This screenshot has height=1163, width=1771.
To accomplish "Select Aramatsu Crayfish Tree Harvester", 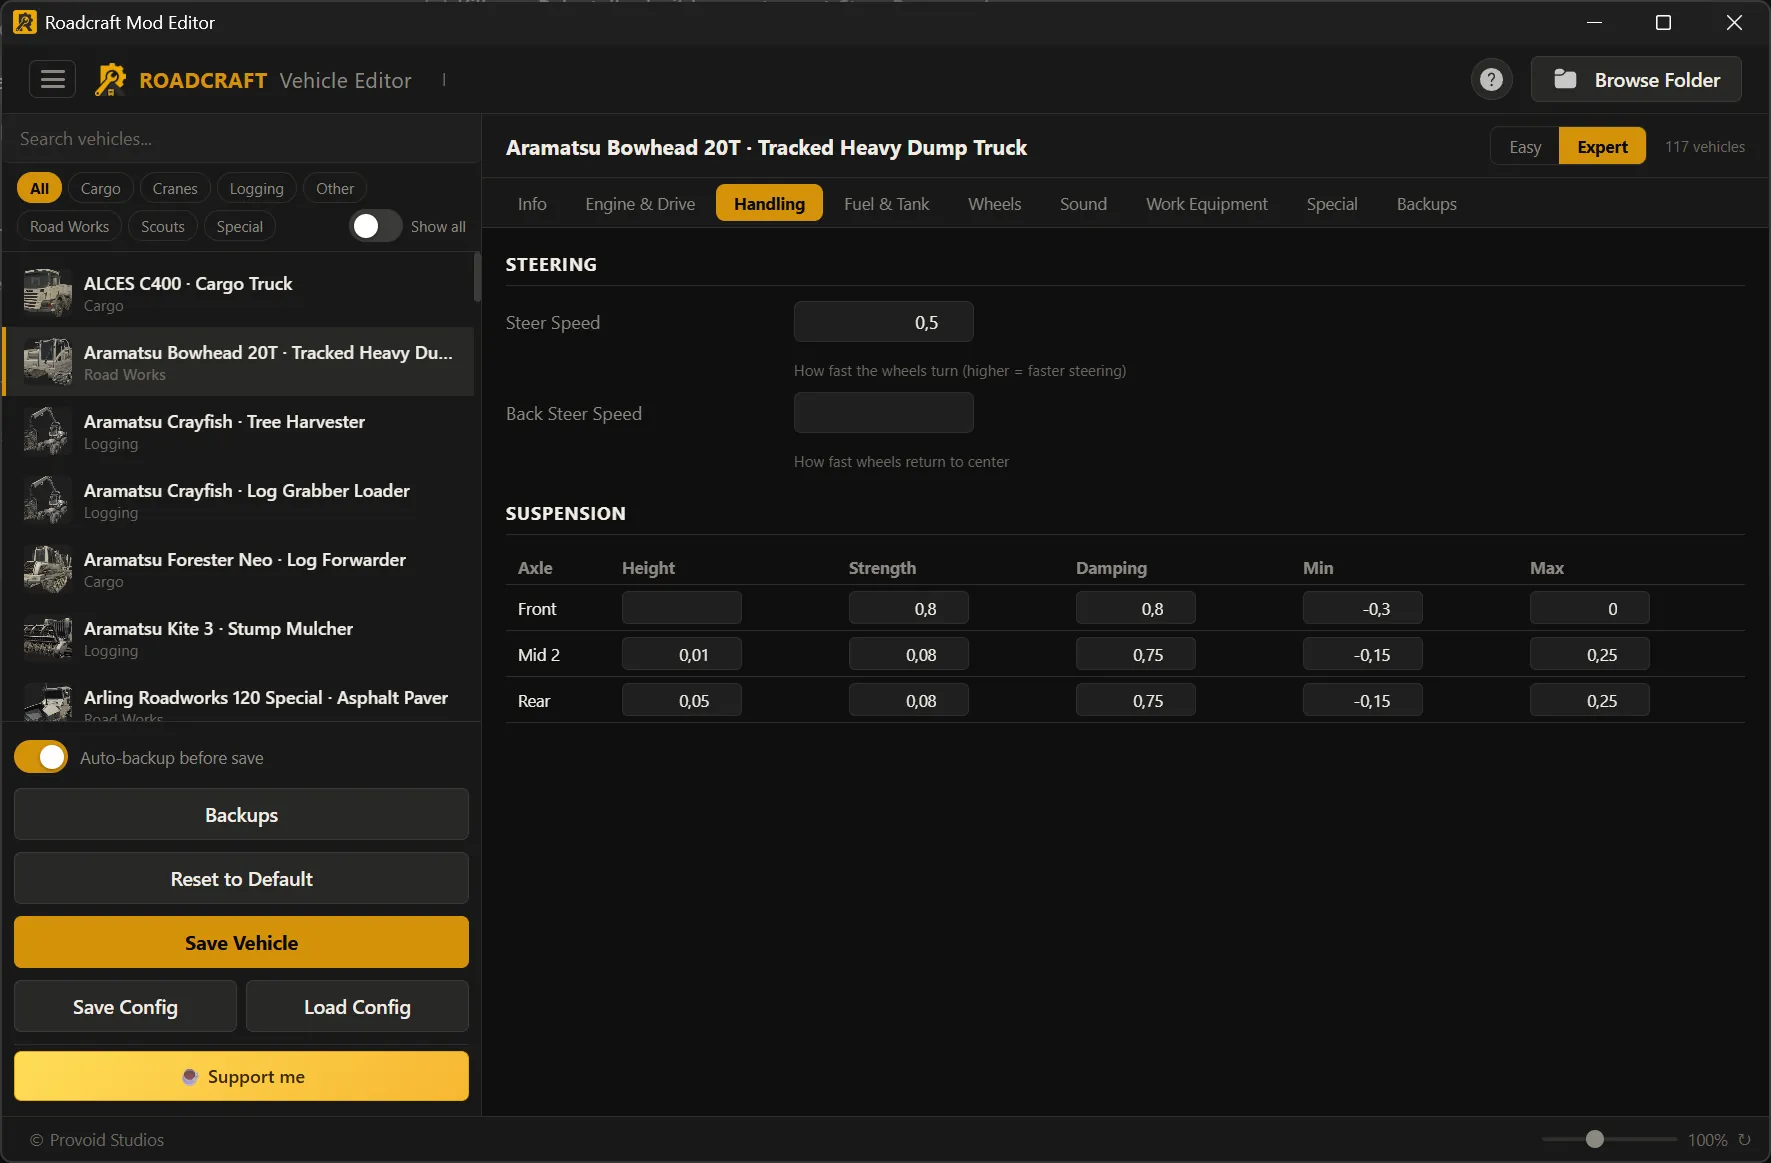I will tap(239, 431).
